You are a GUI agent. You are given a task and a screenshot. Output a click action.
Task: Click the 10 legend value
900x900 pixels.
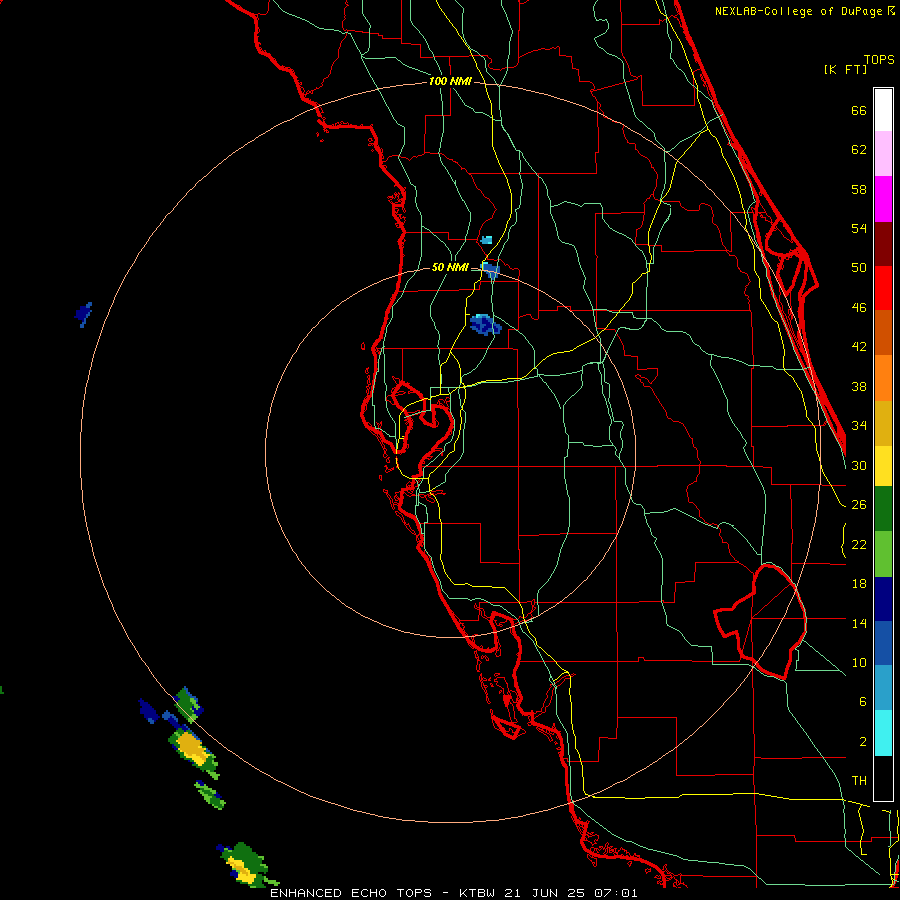point(859,663)
